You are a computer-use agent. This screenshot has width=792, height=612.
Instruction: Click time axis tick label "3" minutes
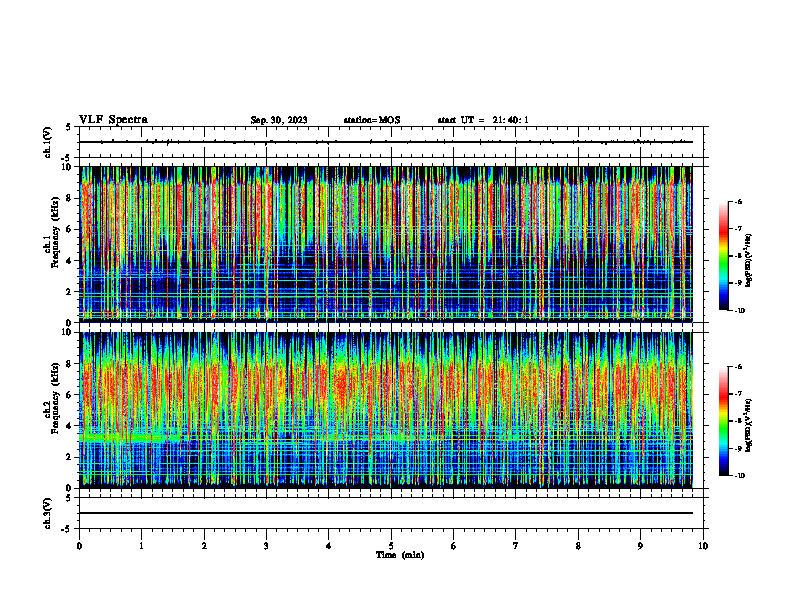click(266, 546)
